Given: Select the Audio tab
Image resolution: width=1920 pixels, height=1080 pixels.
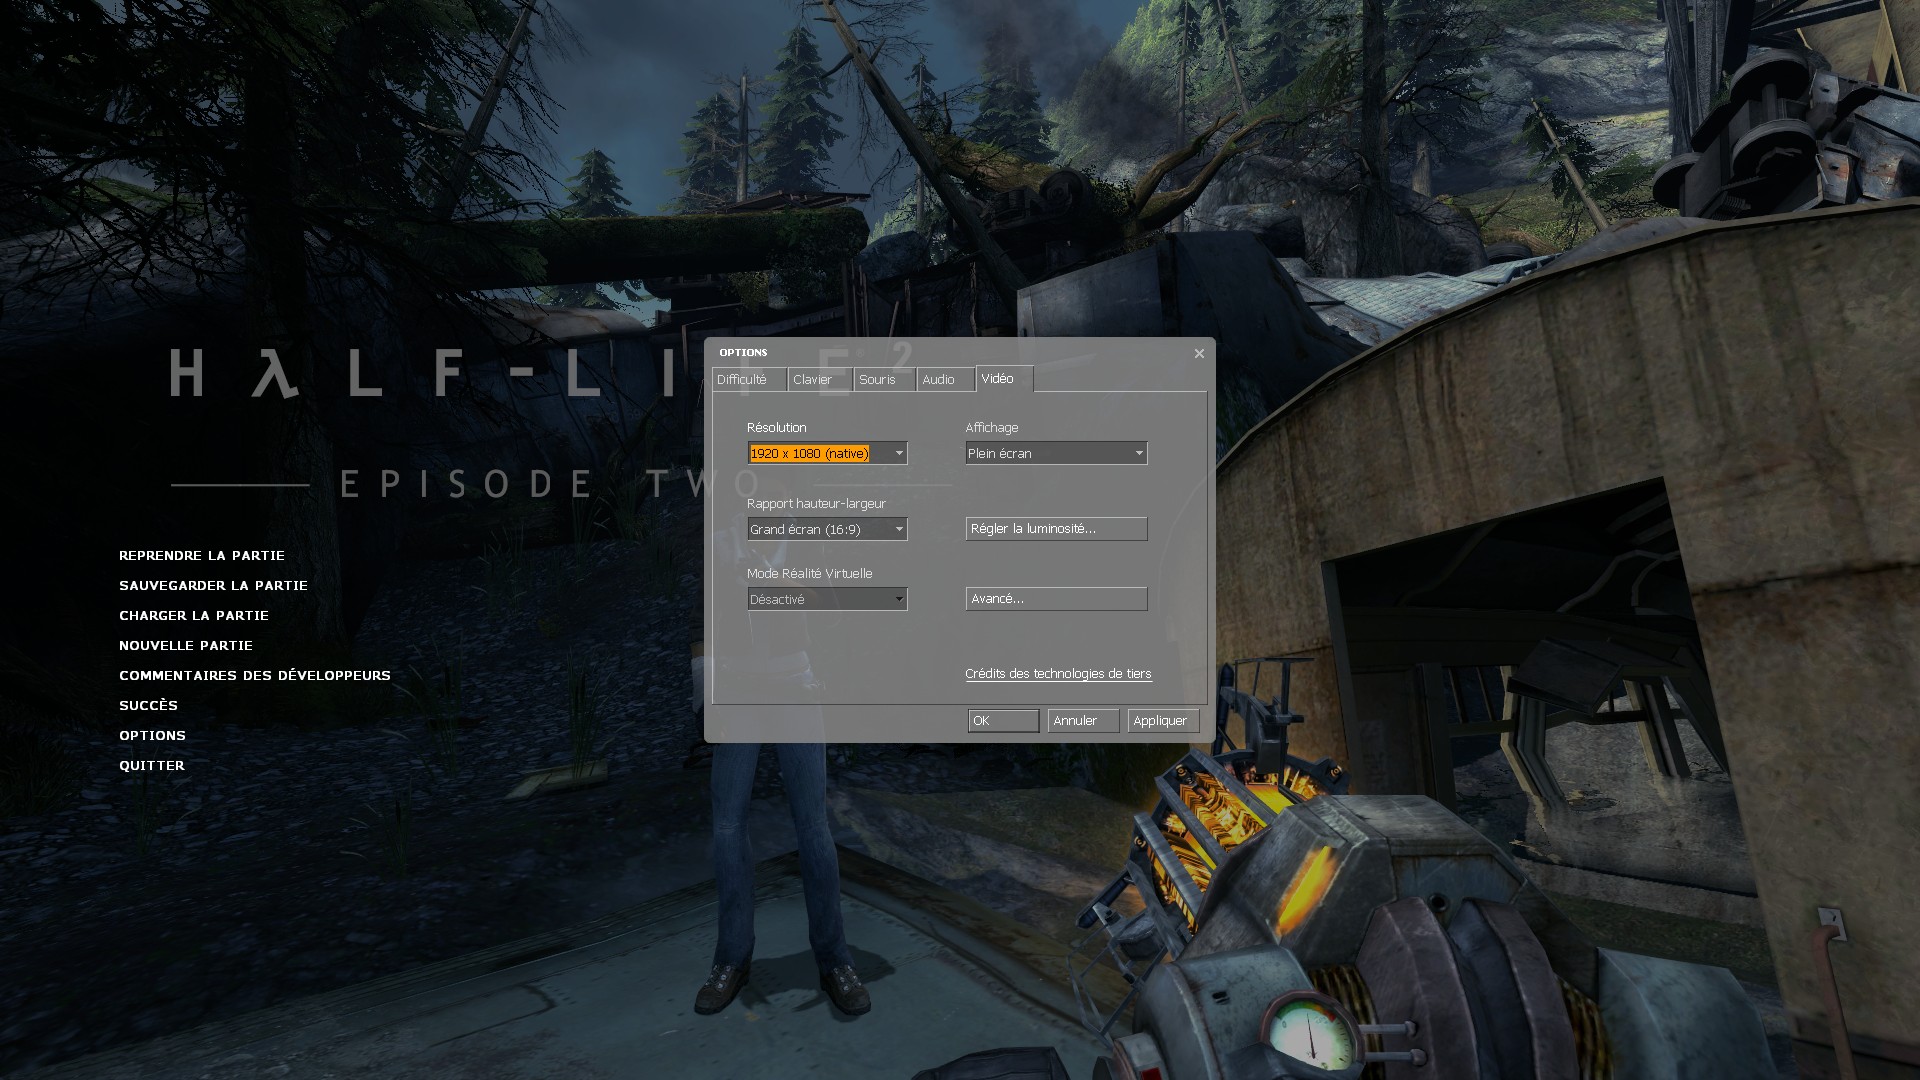Looking at the screenshot, I should (943, 380).
